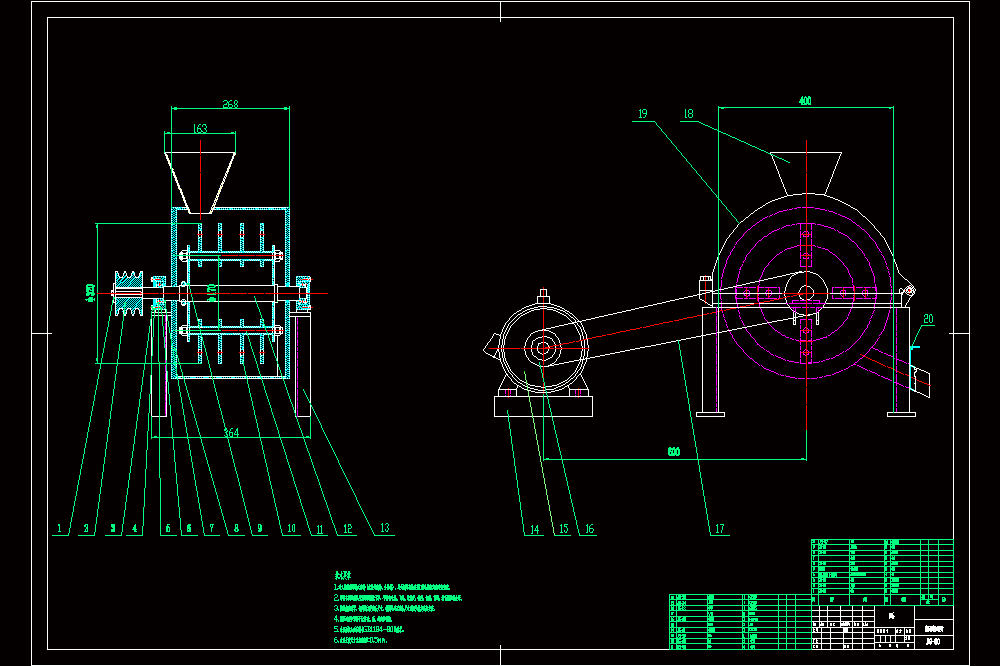This screenshot has height=666, width=1000.
Task: Select part callout number 9
Action: [260, 528]
